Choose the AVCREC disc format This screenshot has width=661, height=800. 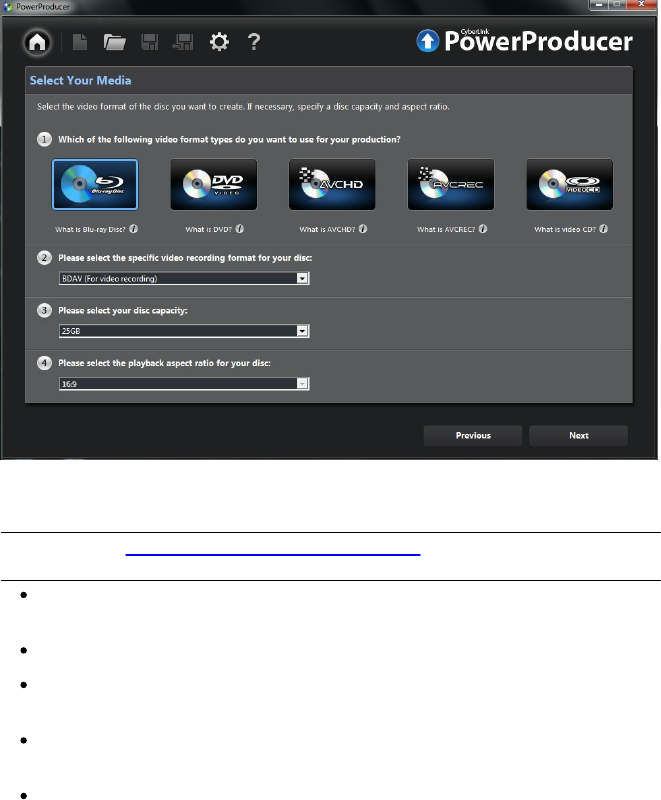451,184
